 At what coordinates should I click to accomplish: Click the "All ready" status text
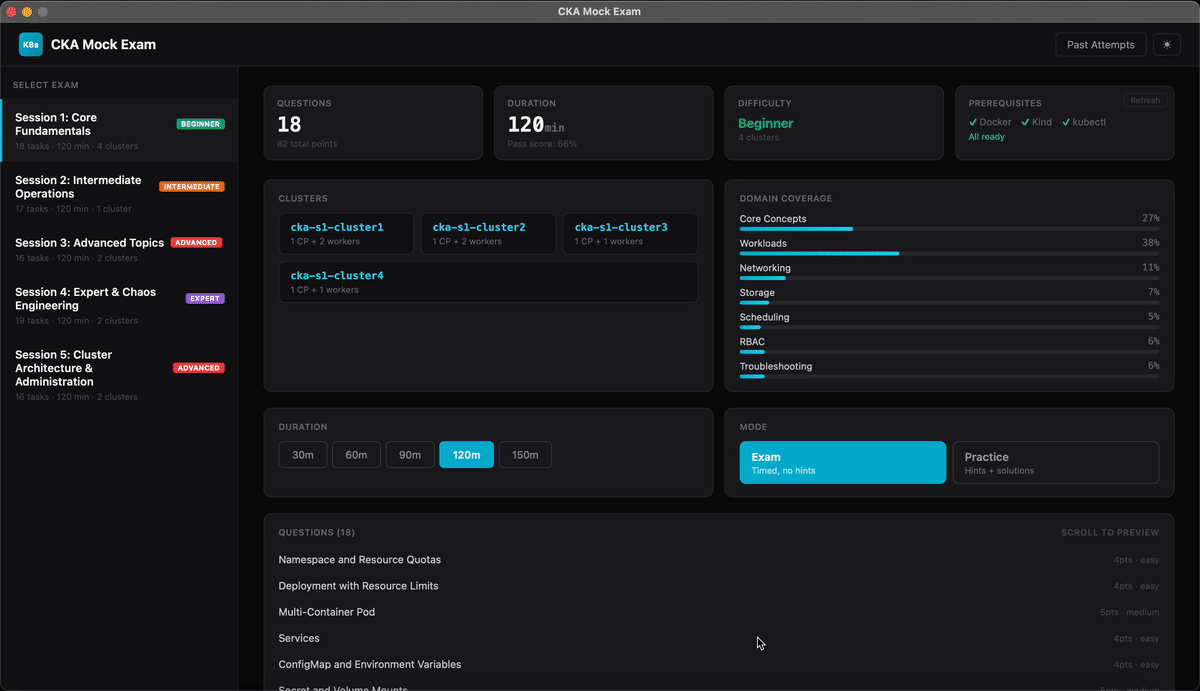[987, 137]
